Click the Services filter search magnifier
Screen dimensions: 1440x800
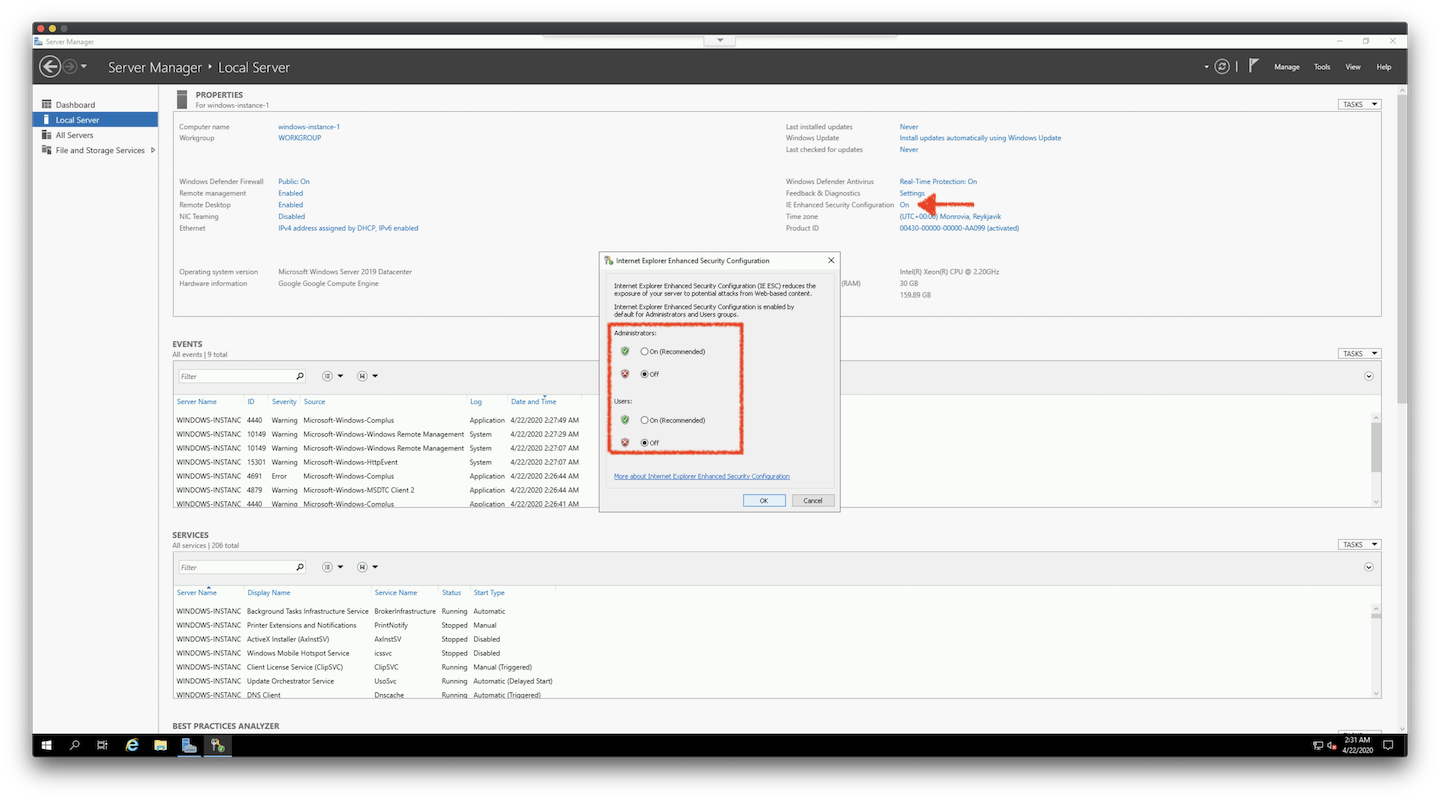pyautogui.click(x=299, y=567)
